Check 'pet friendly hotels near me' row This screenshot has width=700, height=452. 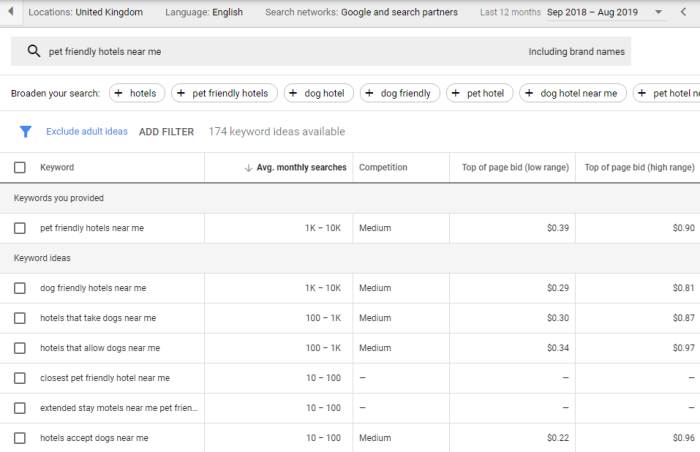pos(20,228)
